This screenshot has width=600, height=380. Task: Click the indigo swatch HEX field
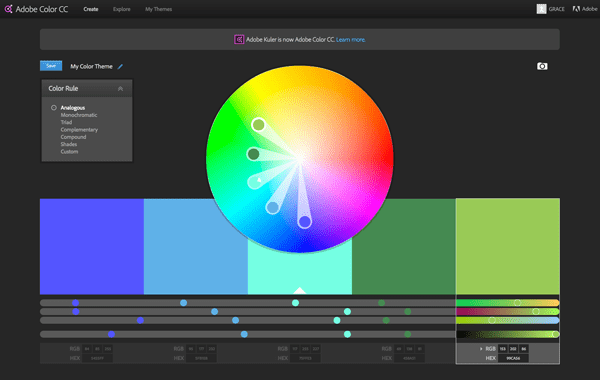(97, 358)
